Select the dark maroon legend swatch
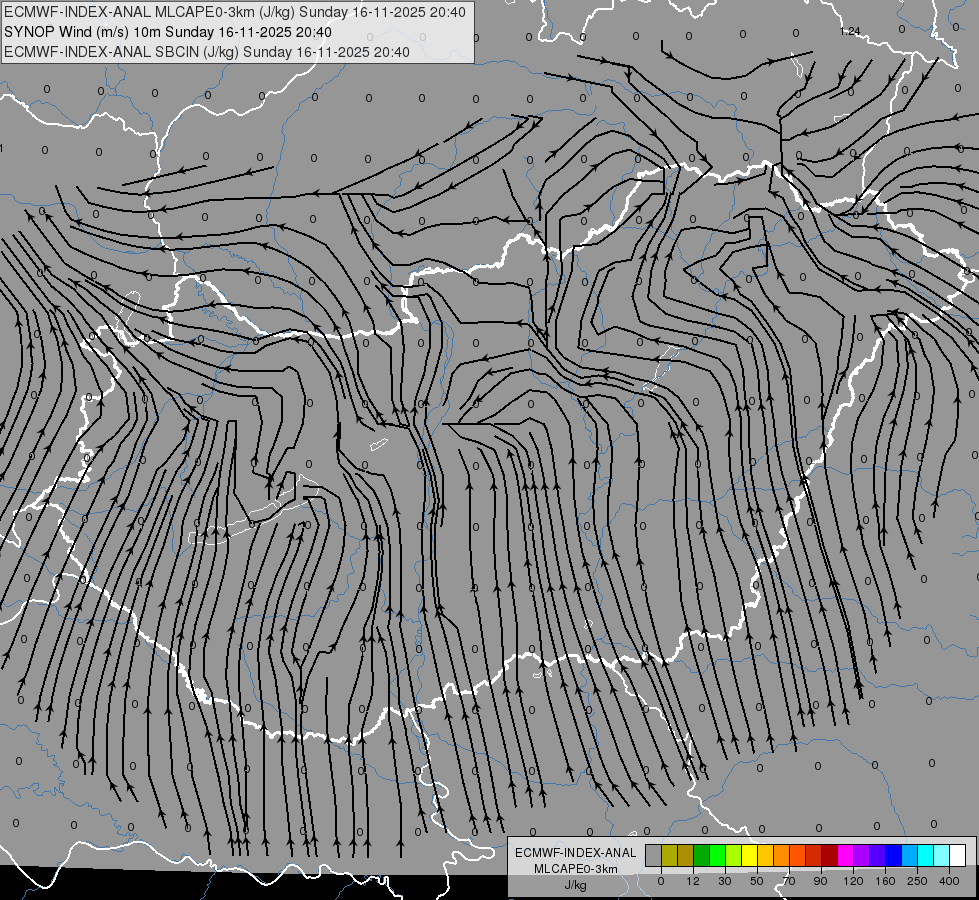The image size is (979, 900). (x=830, y=856)
